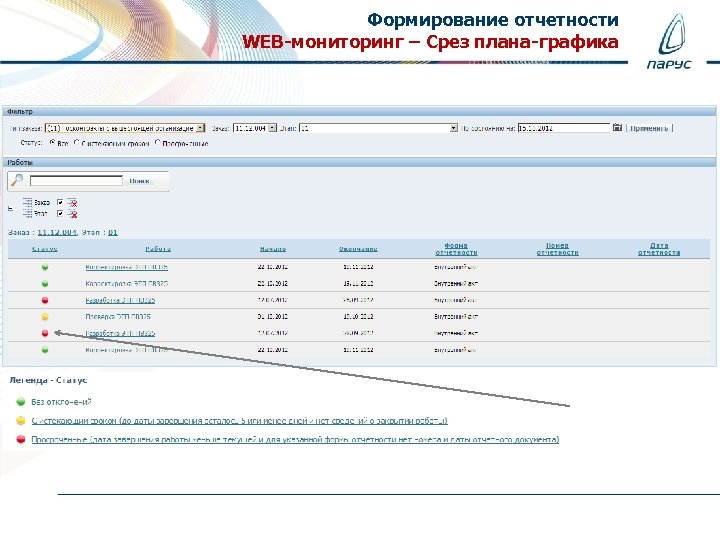Click red legend icon for overdue works
The image size is (720, 540).
[21, 439]
